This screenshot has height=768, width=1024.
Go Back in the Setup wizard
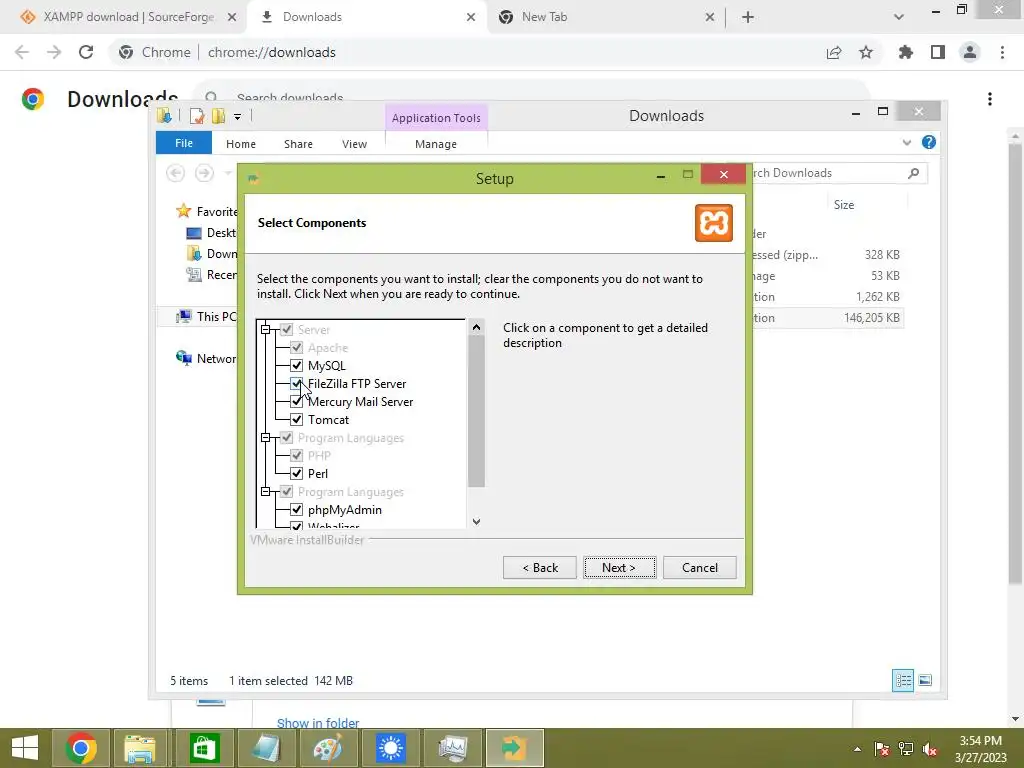pos(539,568)
